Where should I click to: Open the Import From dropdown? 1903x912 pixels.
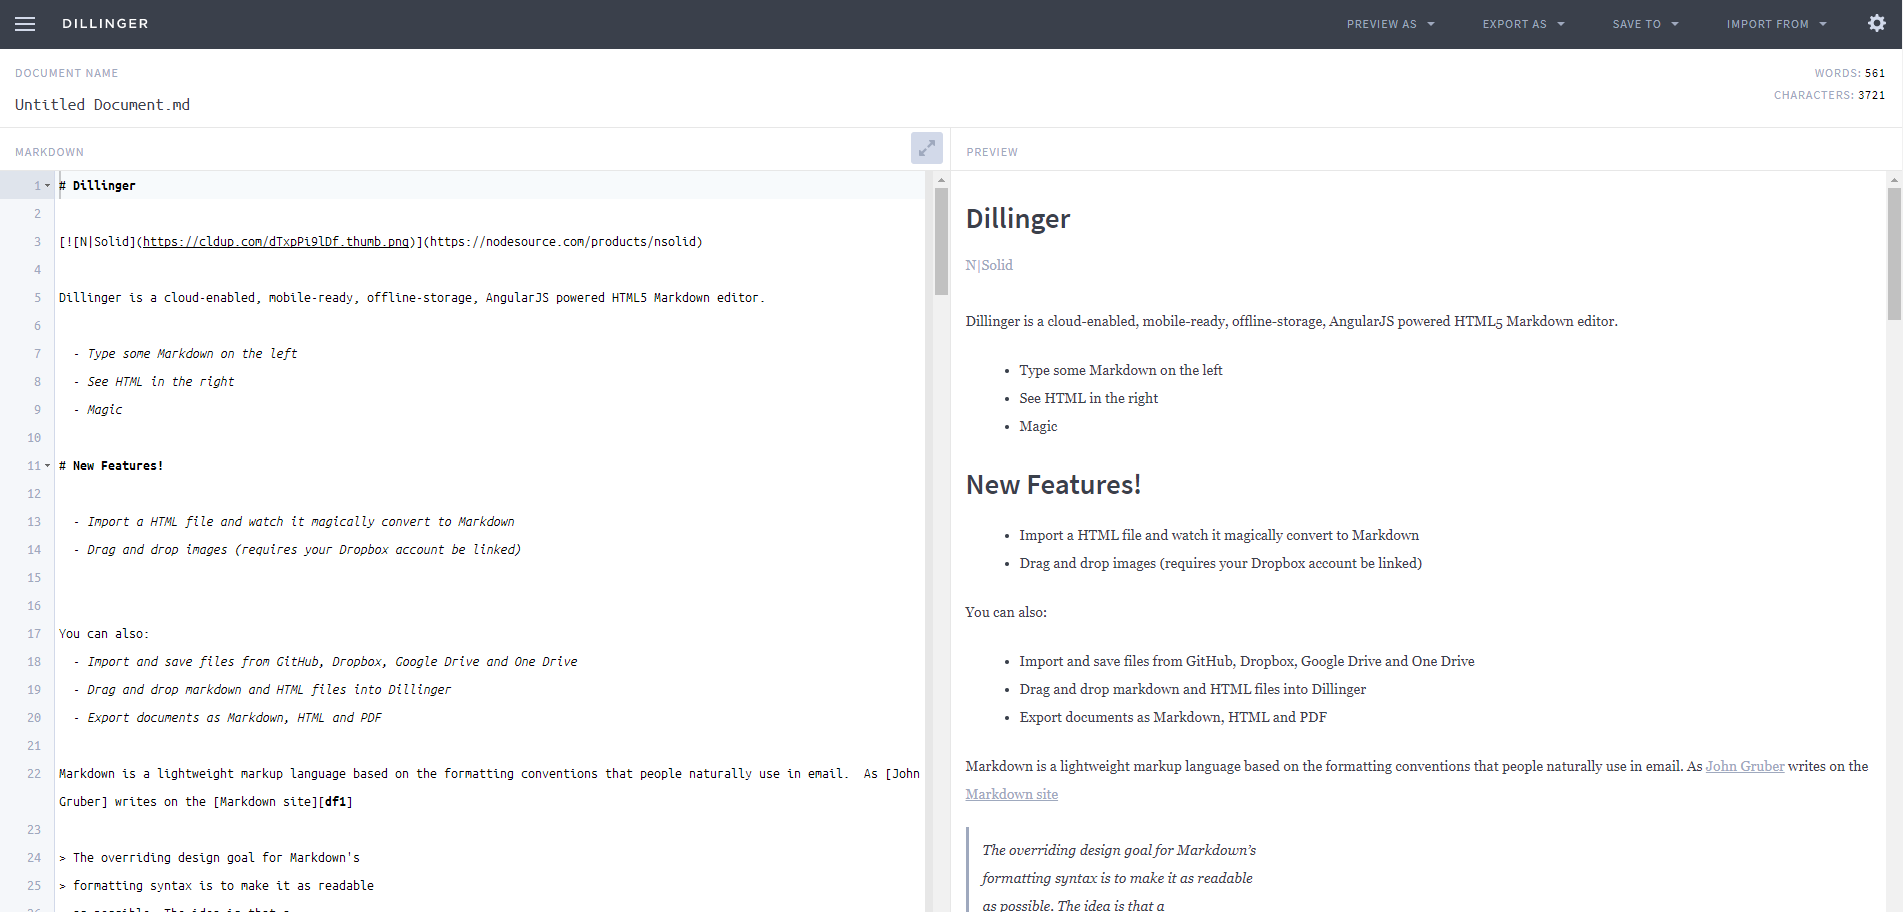click(x=1776, y=24)
